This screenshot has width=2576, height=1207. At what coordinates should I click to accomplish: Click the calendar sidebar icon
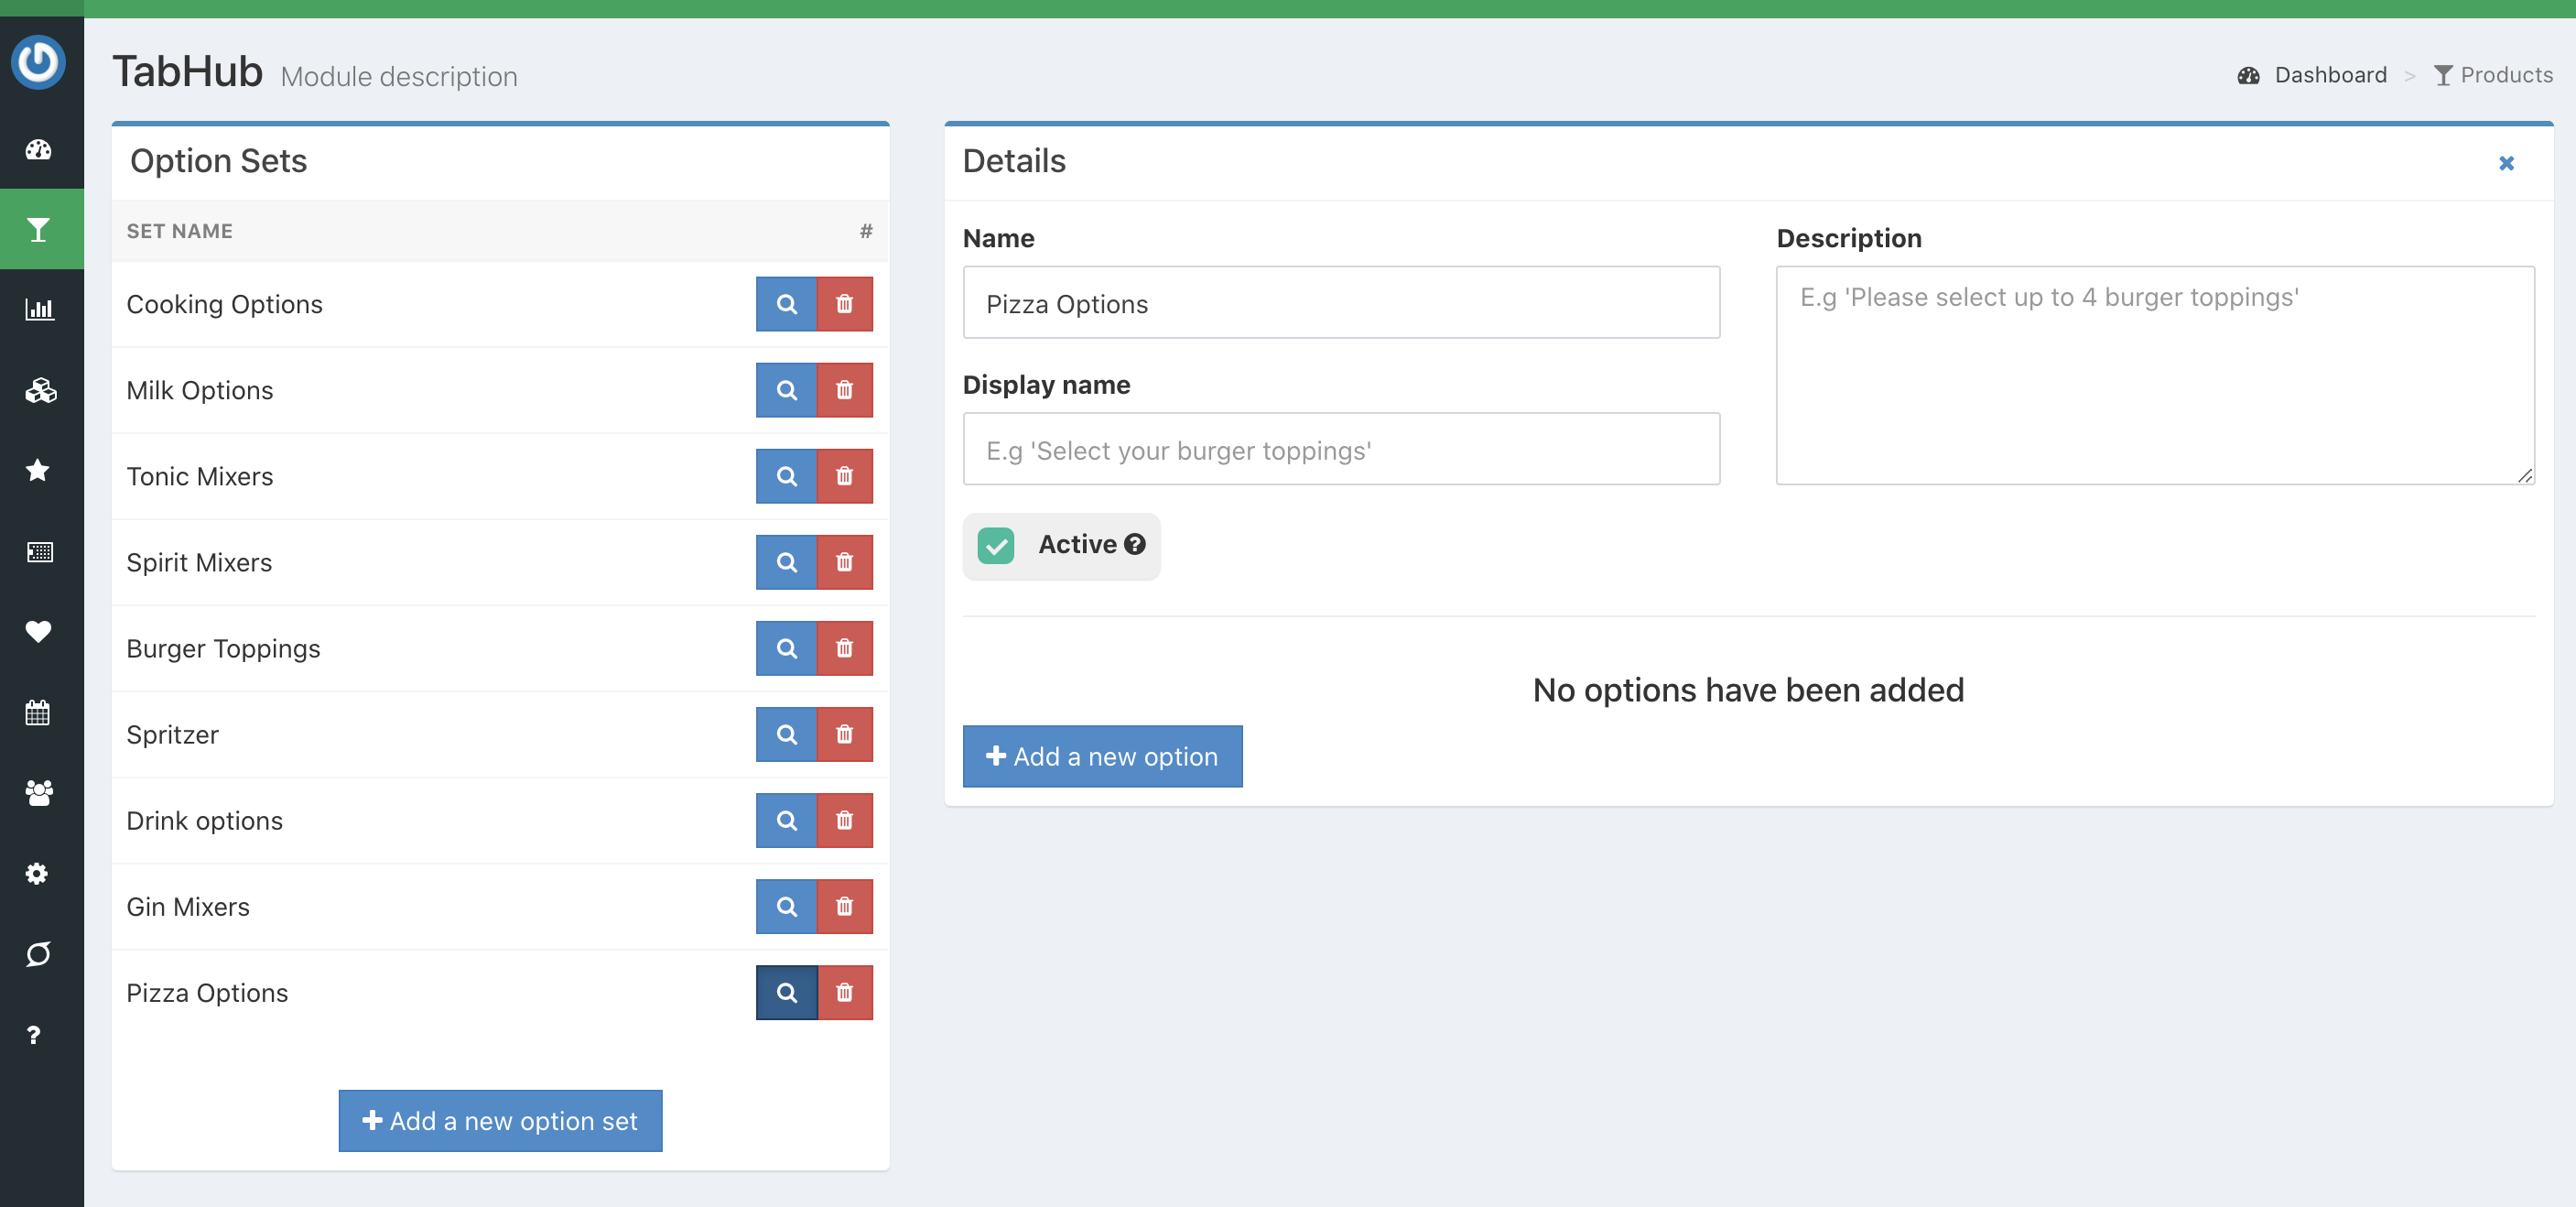(38, 713)
